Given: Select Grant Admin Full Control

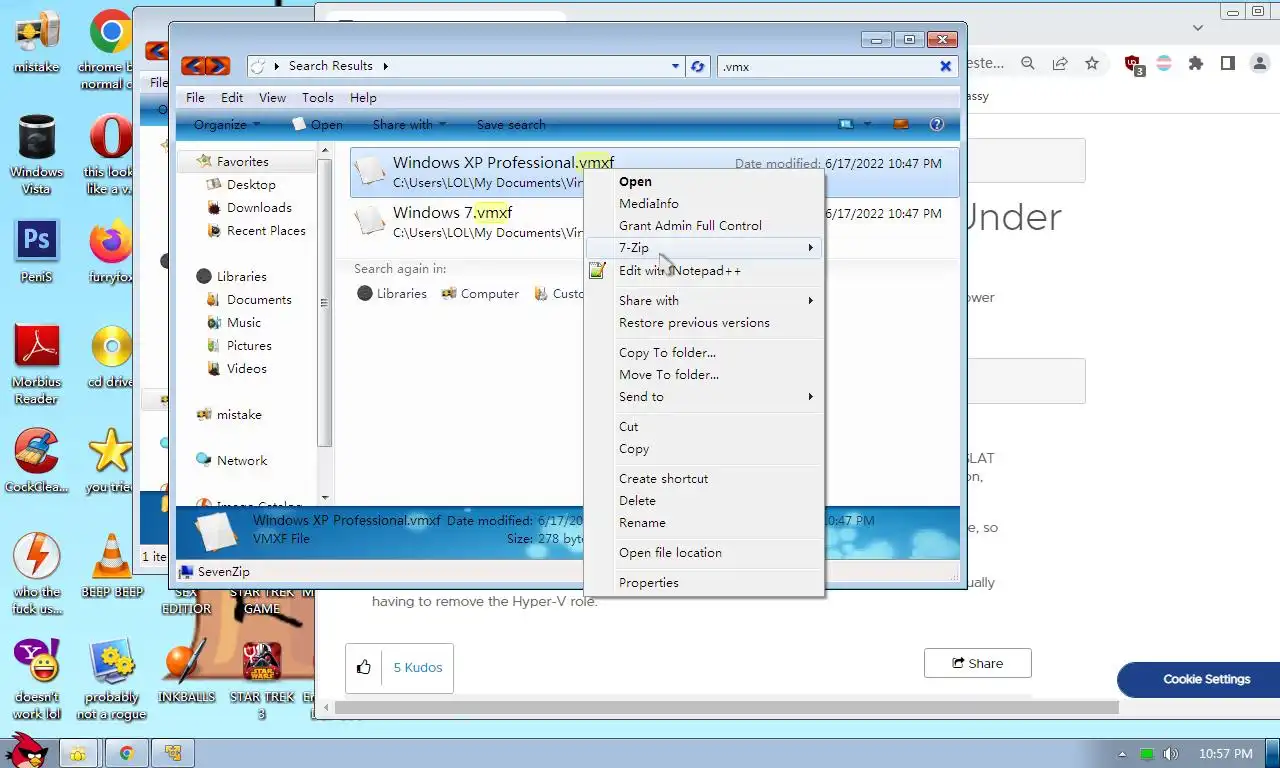Looking at the screenshot, I should (x=704, y=226).
